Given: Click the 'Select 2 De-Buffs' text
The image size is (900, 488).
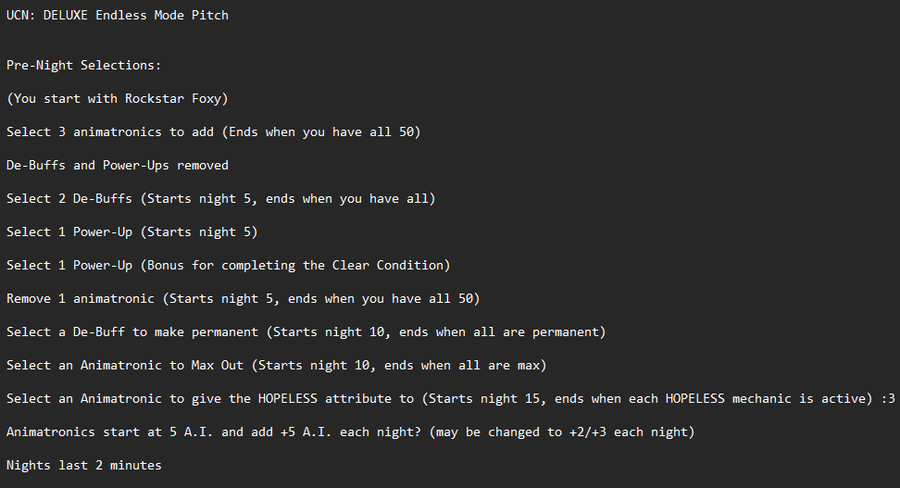Looking at the screenshot, I should 71,198.
